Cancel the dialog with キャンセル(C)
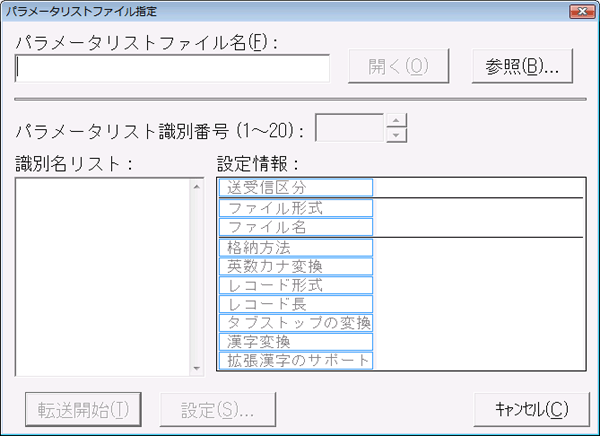This screenshot has height=436, width=600. (x=532, y=410)
